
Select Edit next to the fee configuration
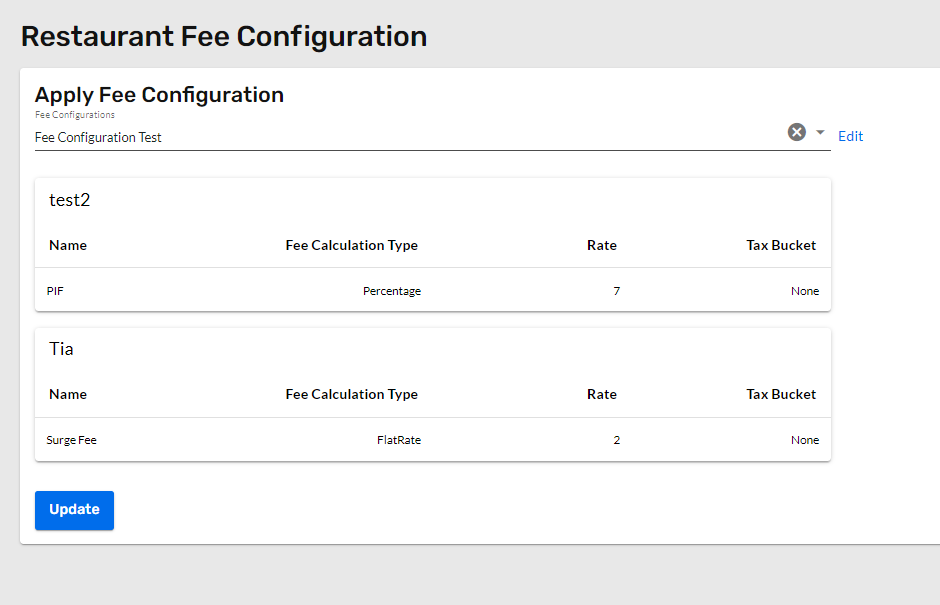850,136
